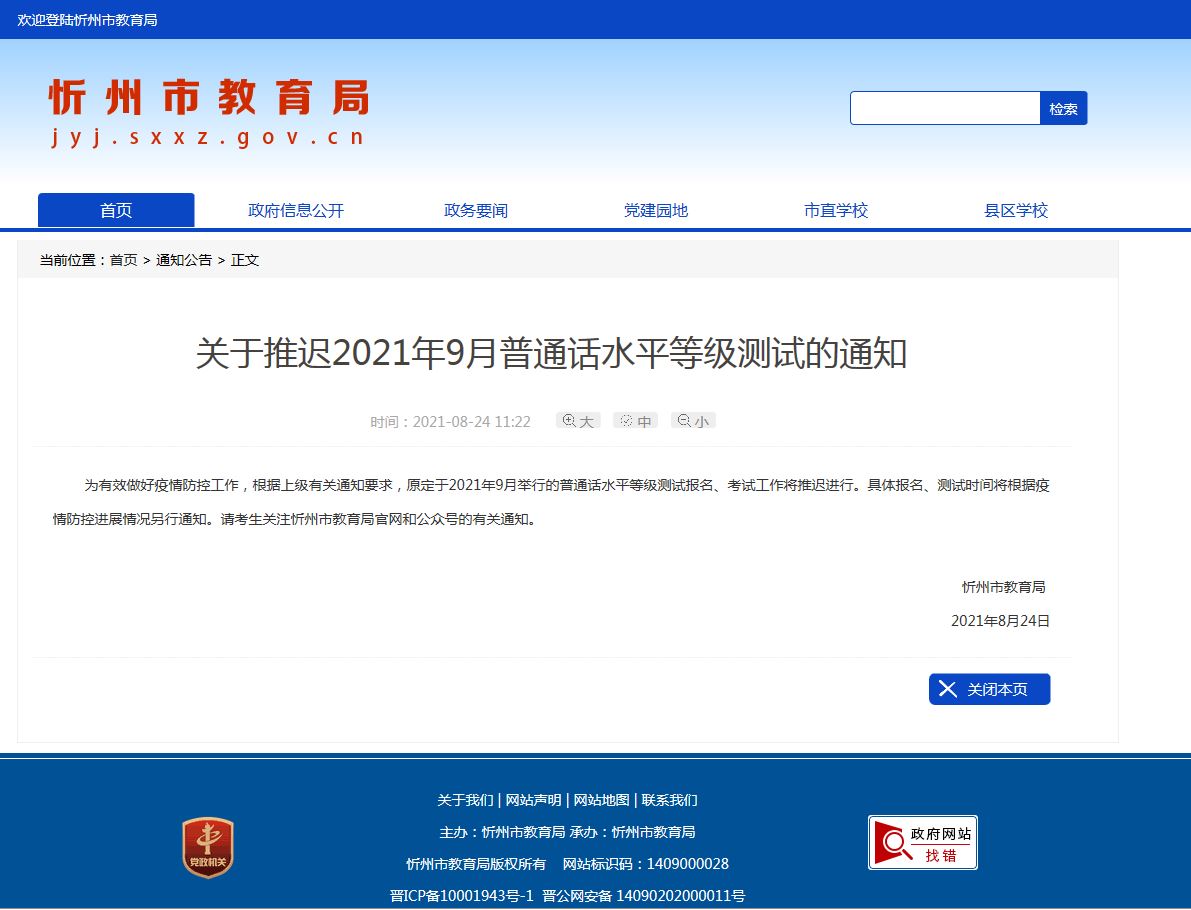Click 首页 in the breadcrumb path
This screenshot has height=910, width=1191.
coord(124,260)
